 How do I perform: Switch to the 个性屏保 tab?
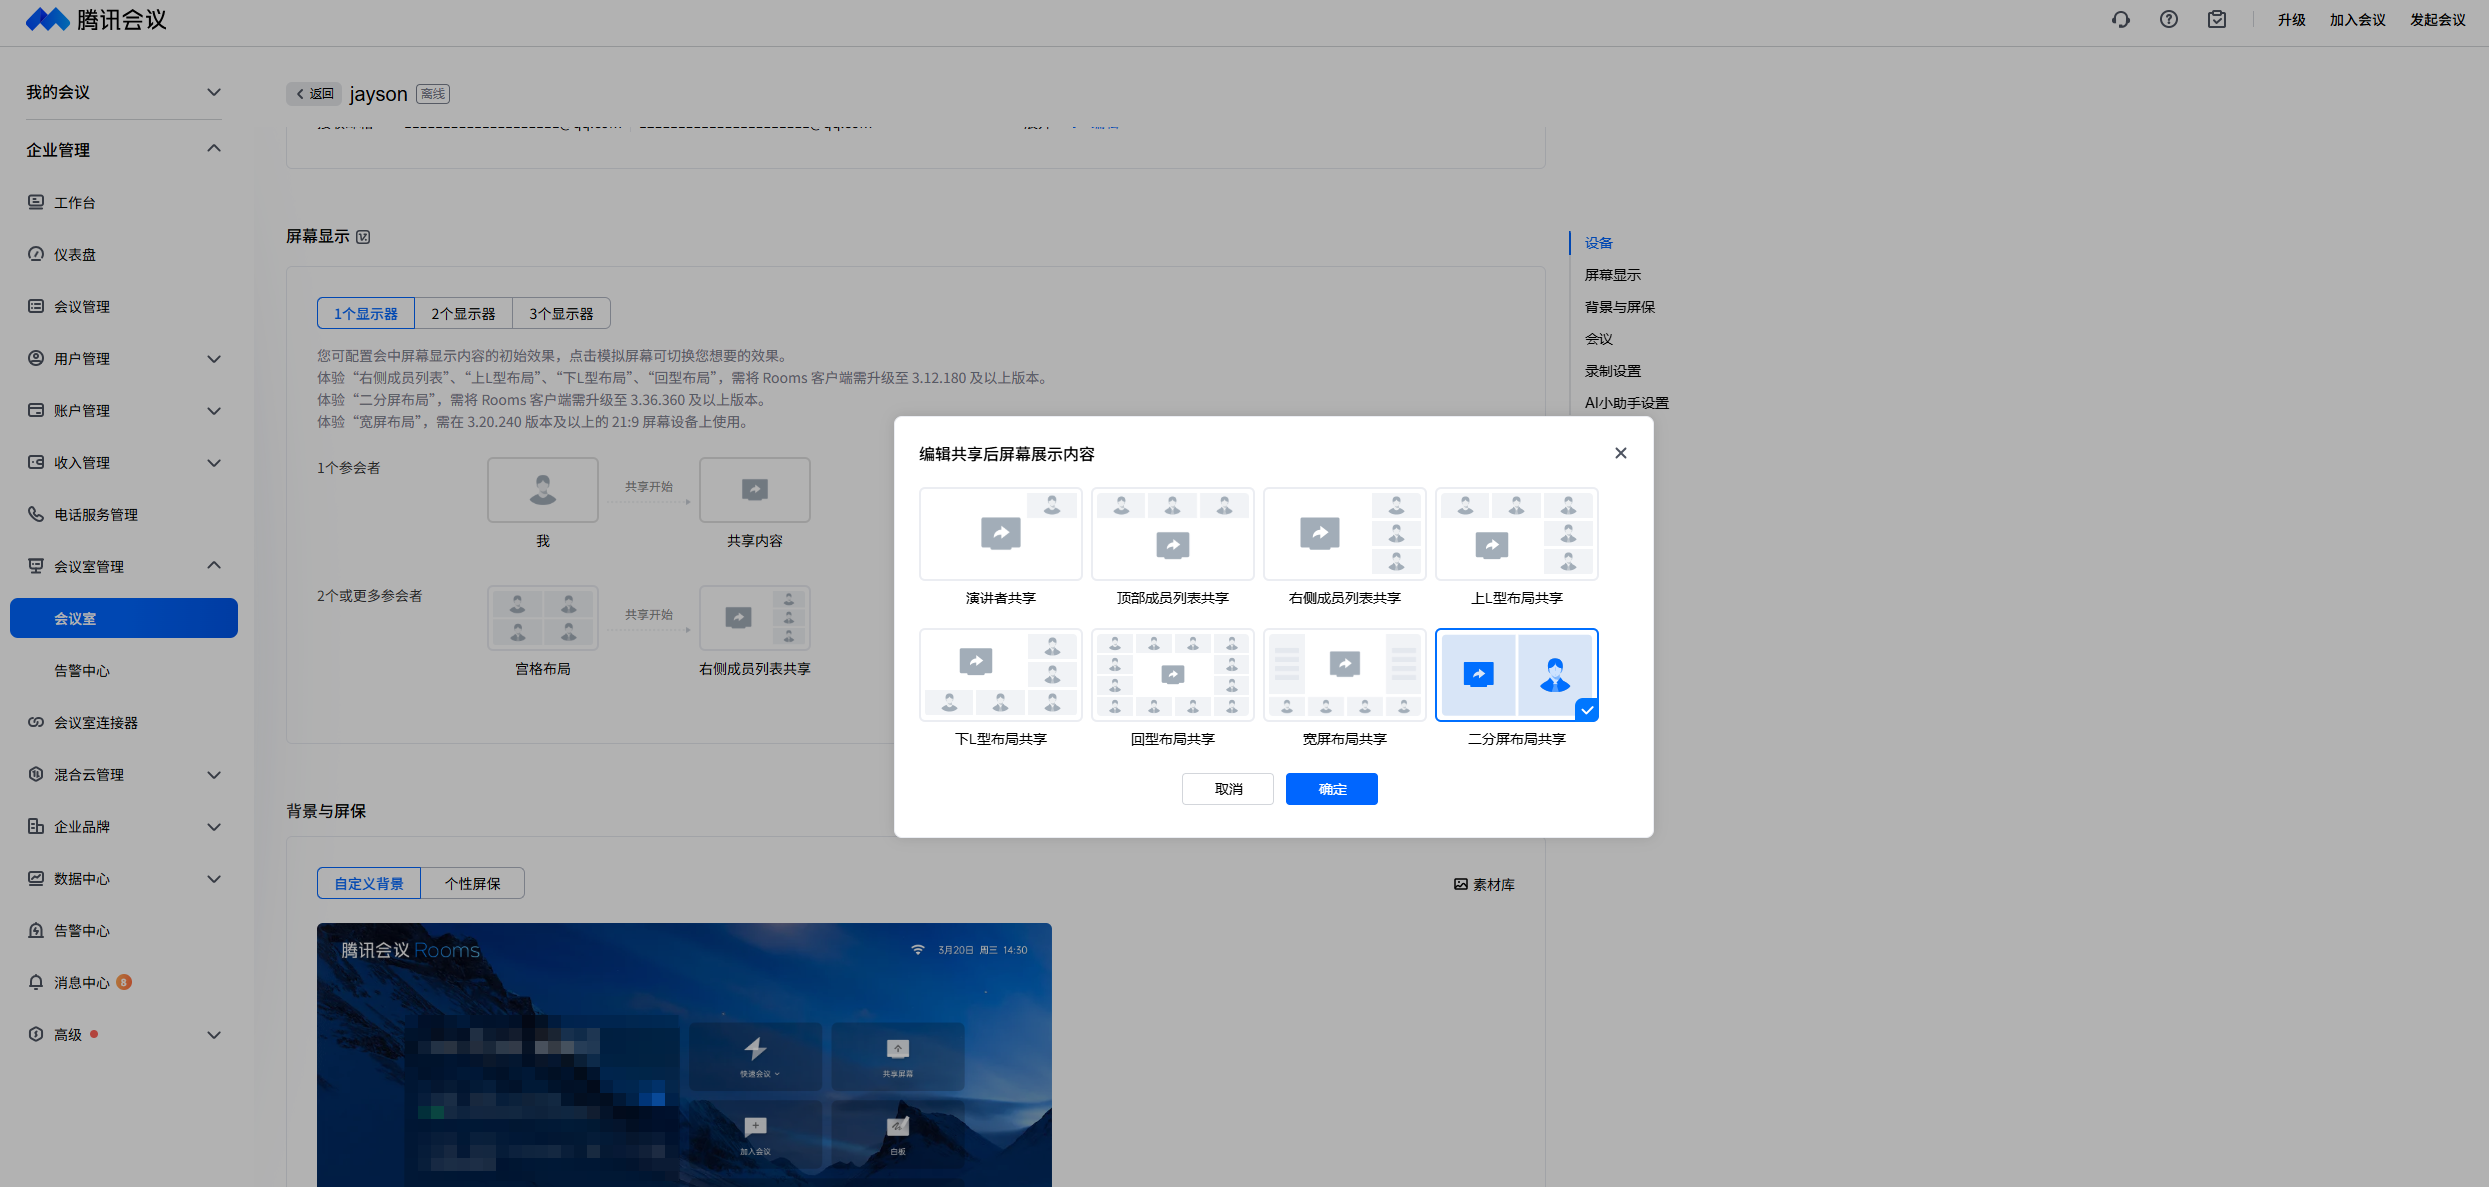[472, 883]
